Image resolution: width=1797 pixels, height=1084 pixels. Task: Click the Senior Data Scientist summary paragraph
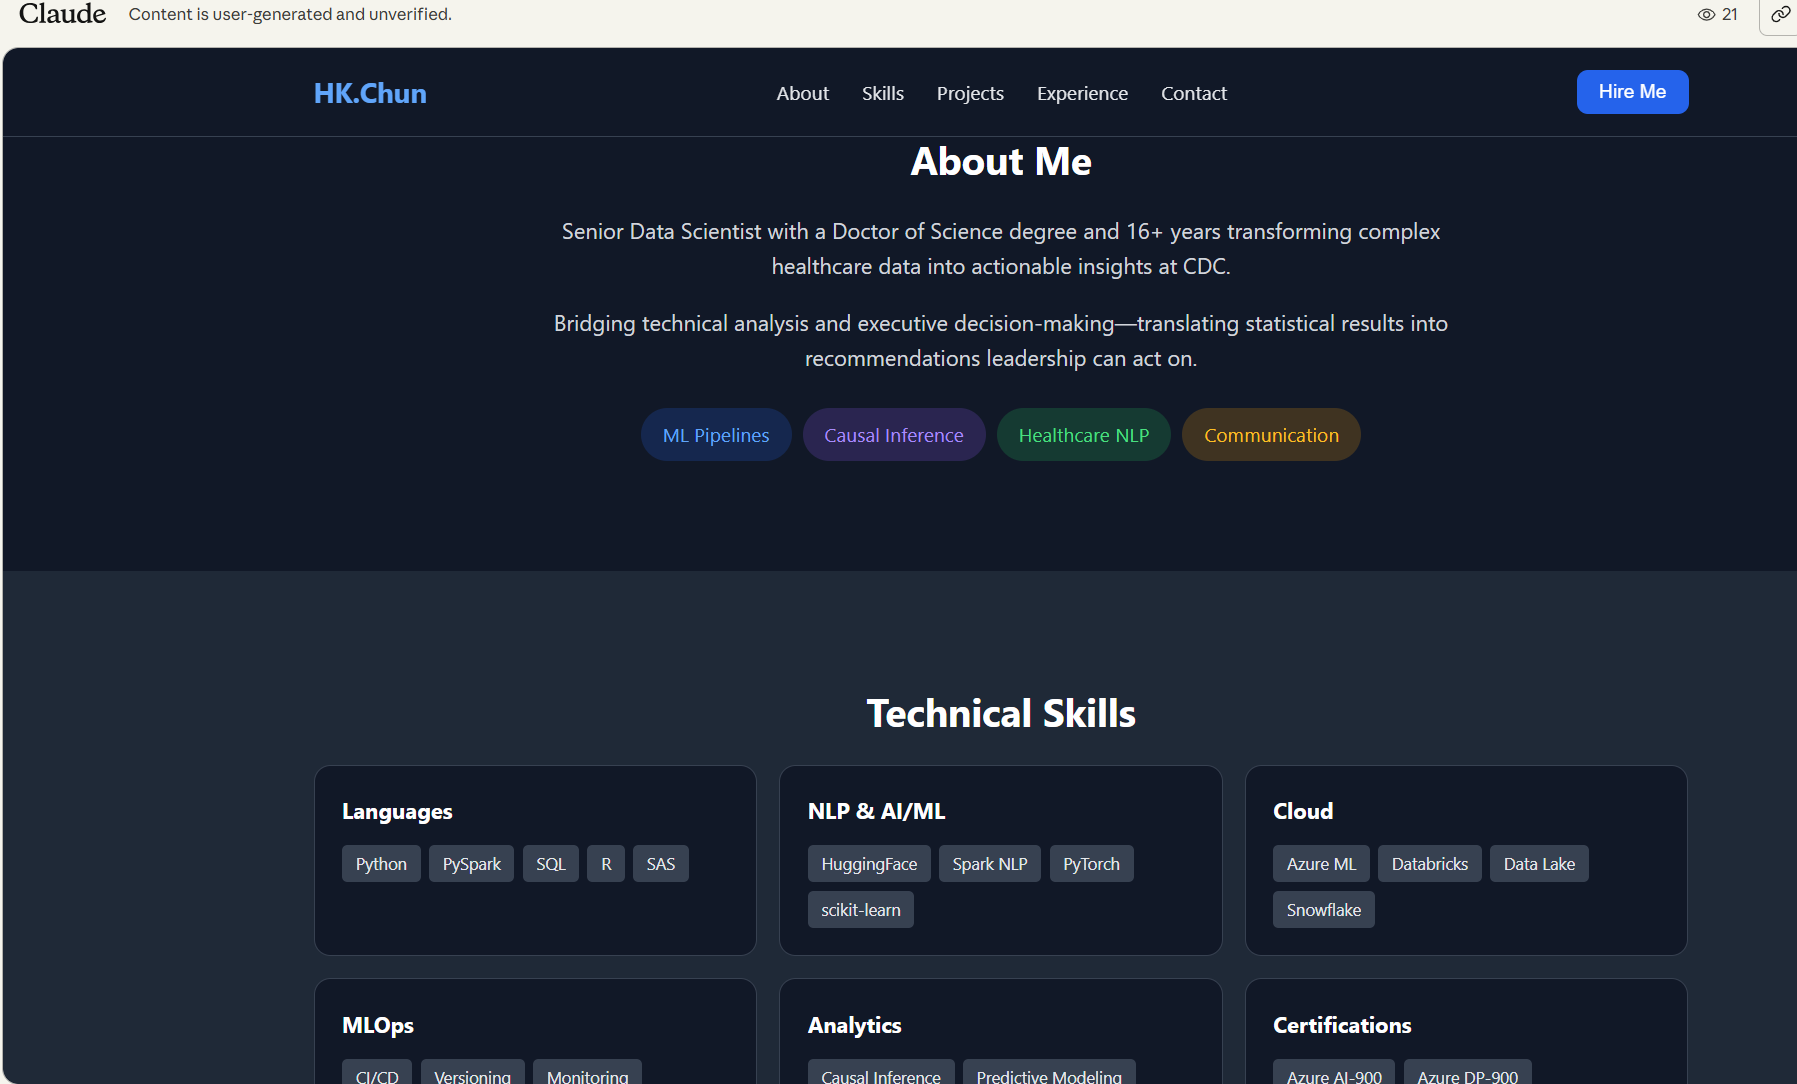pyautogui.click(x=1001, y=249)
